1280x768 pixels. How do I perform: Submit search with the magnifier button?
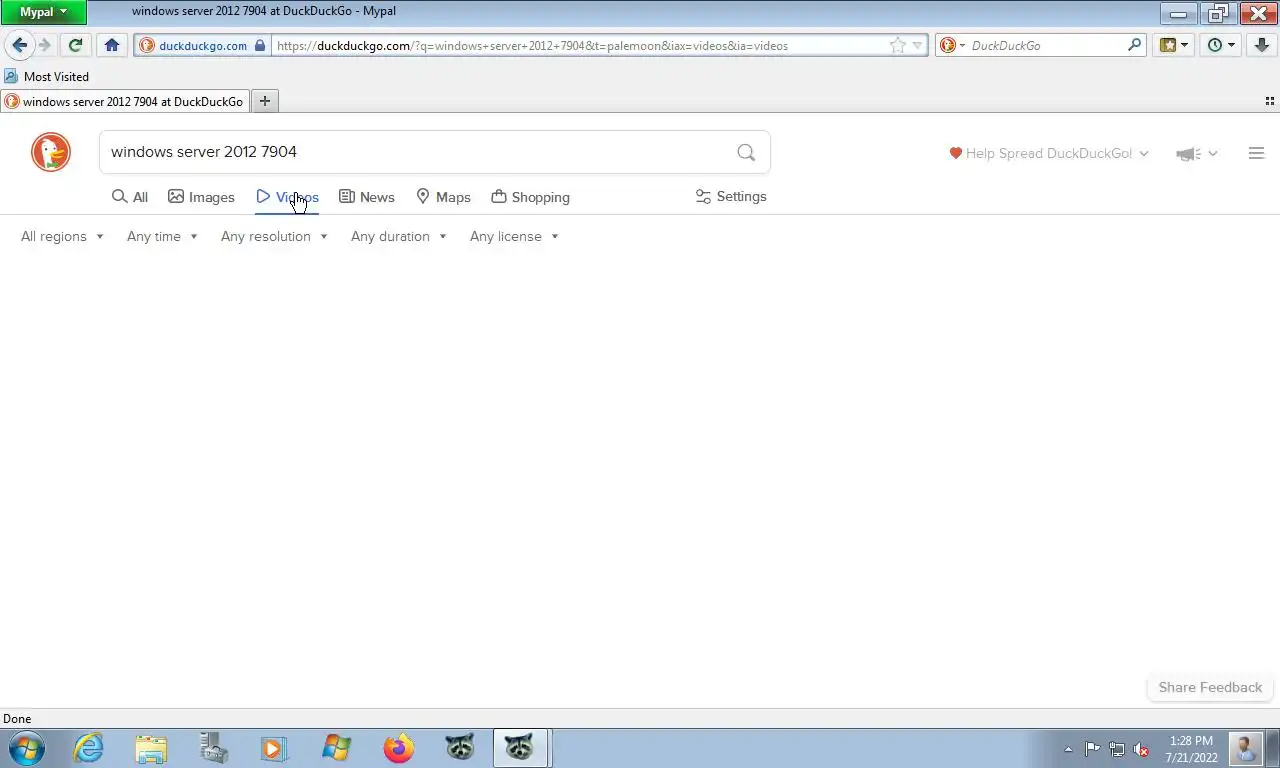(x=746, y=152)
